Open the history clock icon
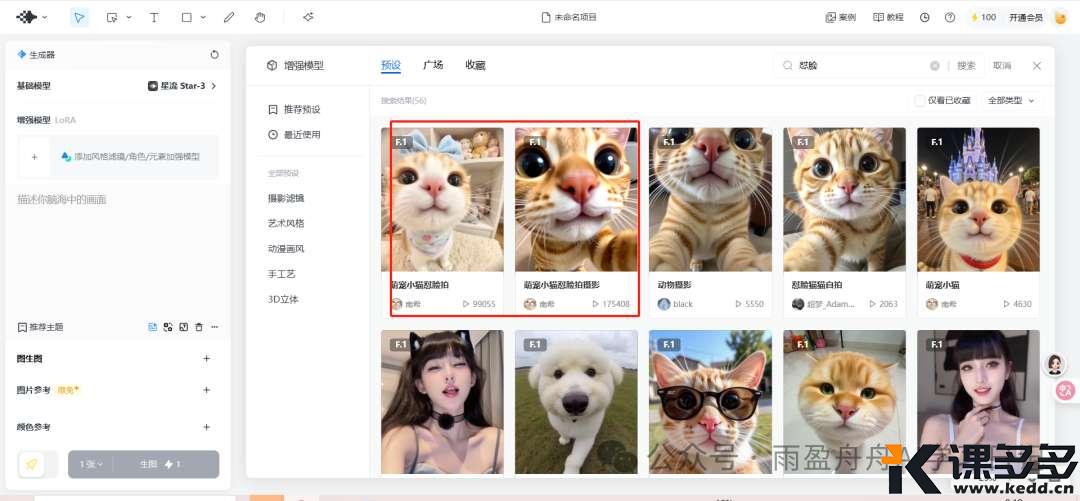The image size is (1080, 501). click(x=924, y=17)
